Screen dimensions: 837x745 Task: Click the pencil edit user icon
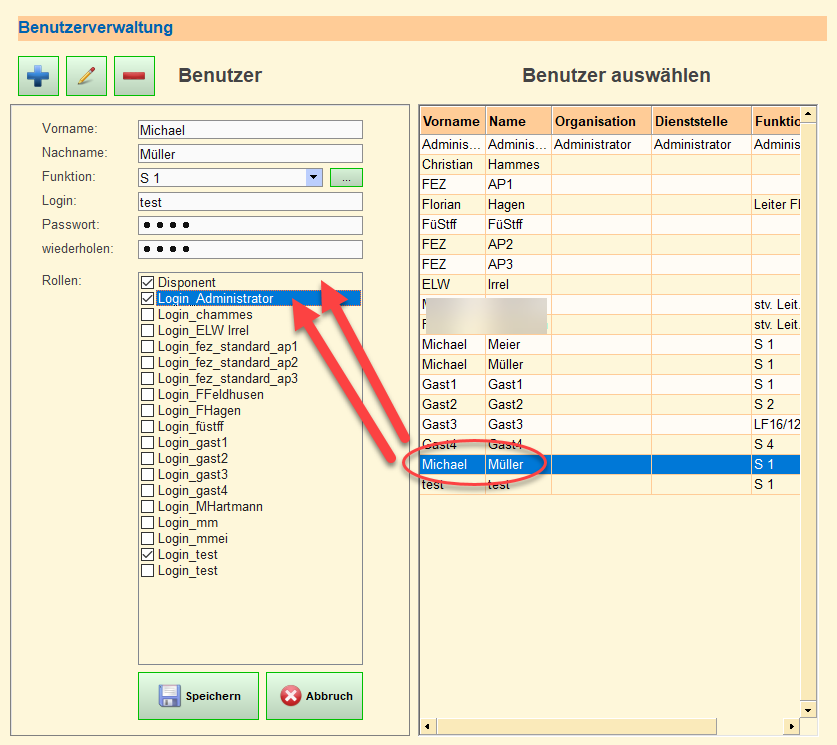coord(86,76)
